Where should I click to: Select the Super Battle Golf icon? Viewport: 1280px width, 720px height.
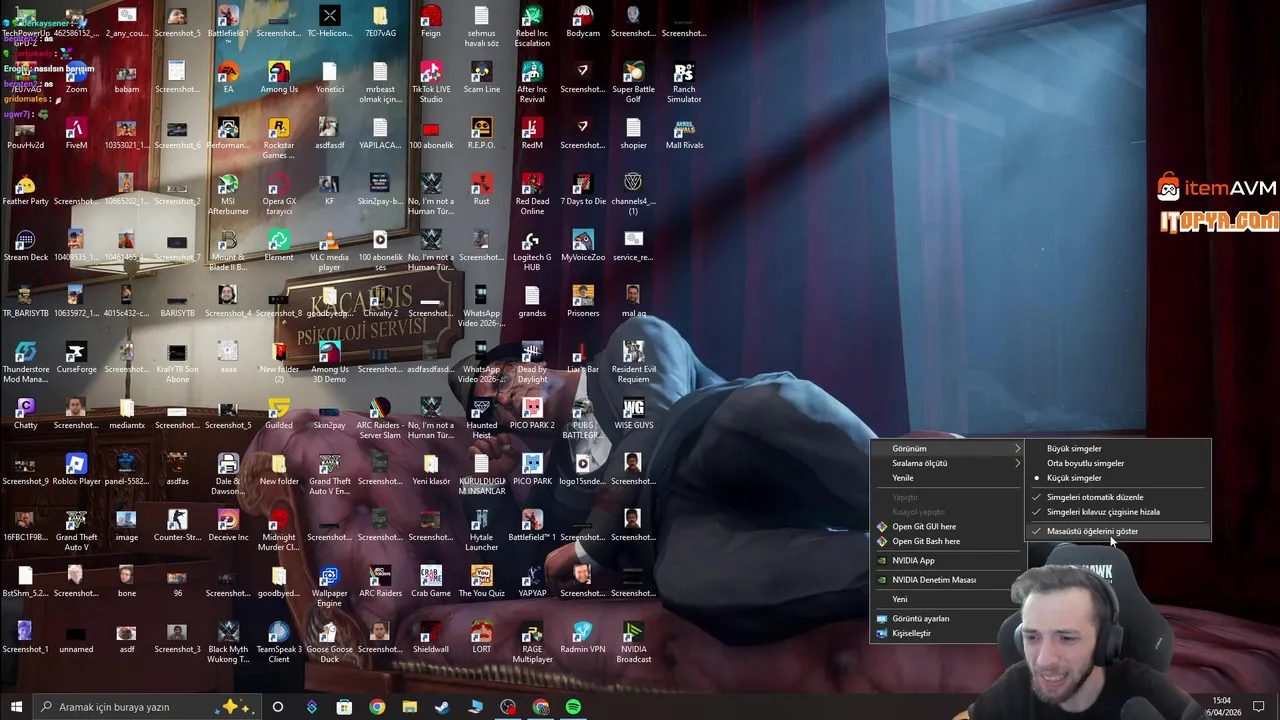click(x=633, y=81)
